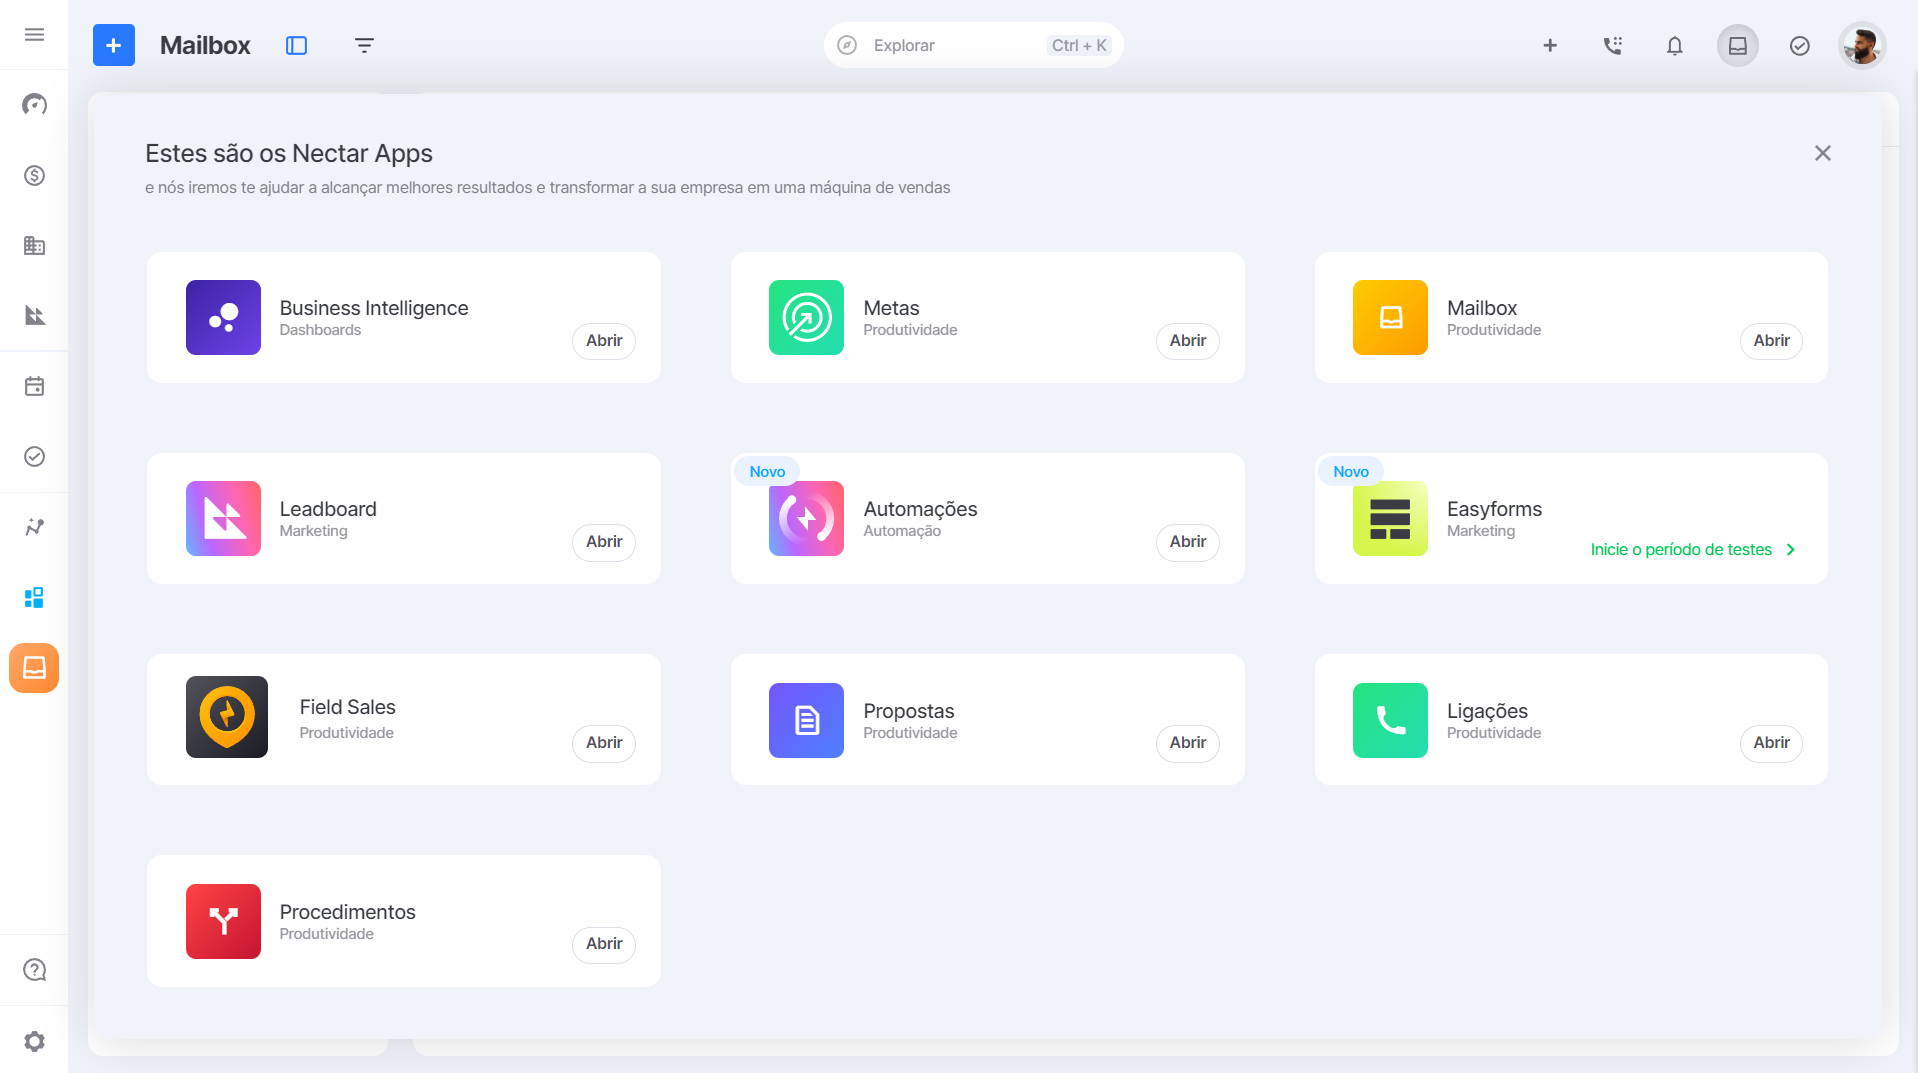Click the Easyforms app icon
Image resolution: width=1918 pixels, height=1073 pixels.
(x=1390, y=518)
